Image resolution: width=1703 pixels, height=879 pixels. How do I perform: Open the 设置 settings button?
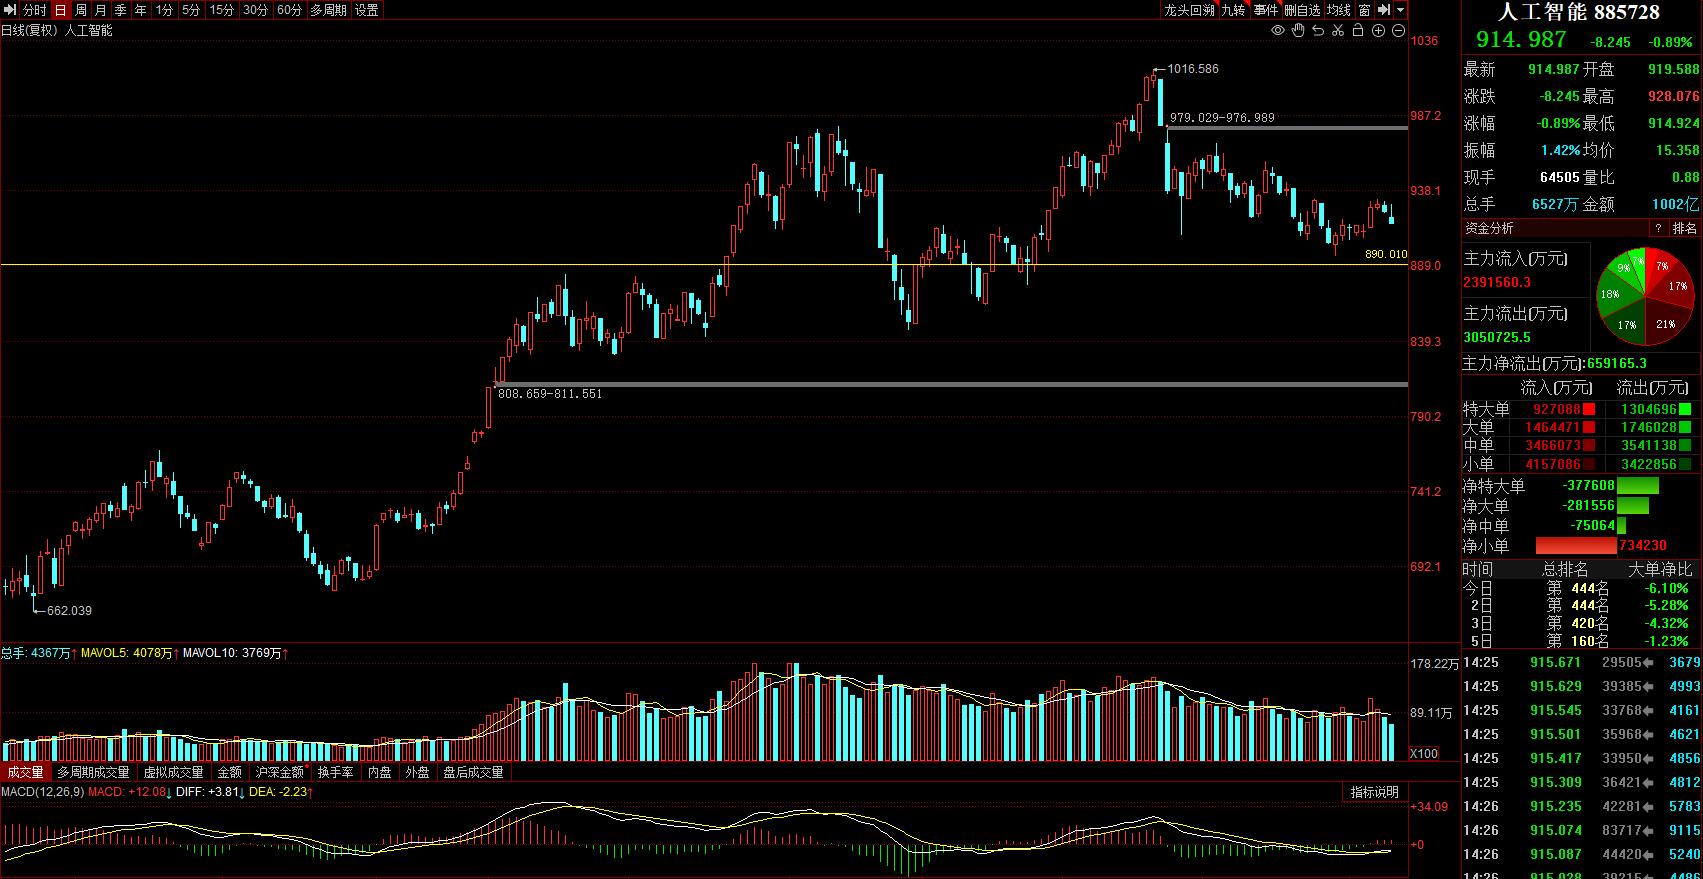pos(367,10)
